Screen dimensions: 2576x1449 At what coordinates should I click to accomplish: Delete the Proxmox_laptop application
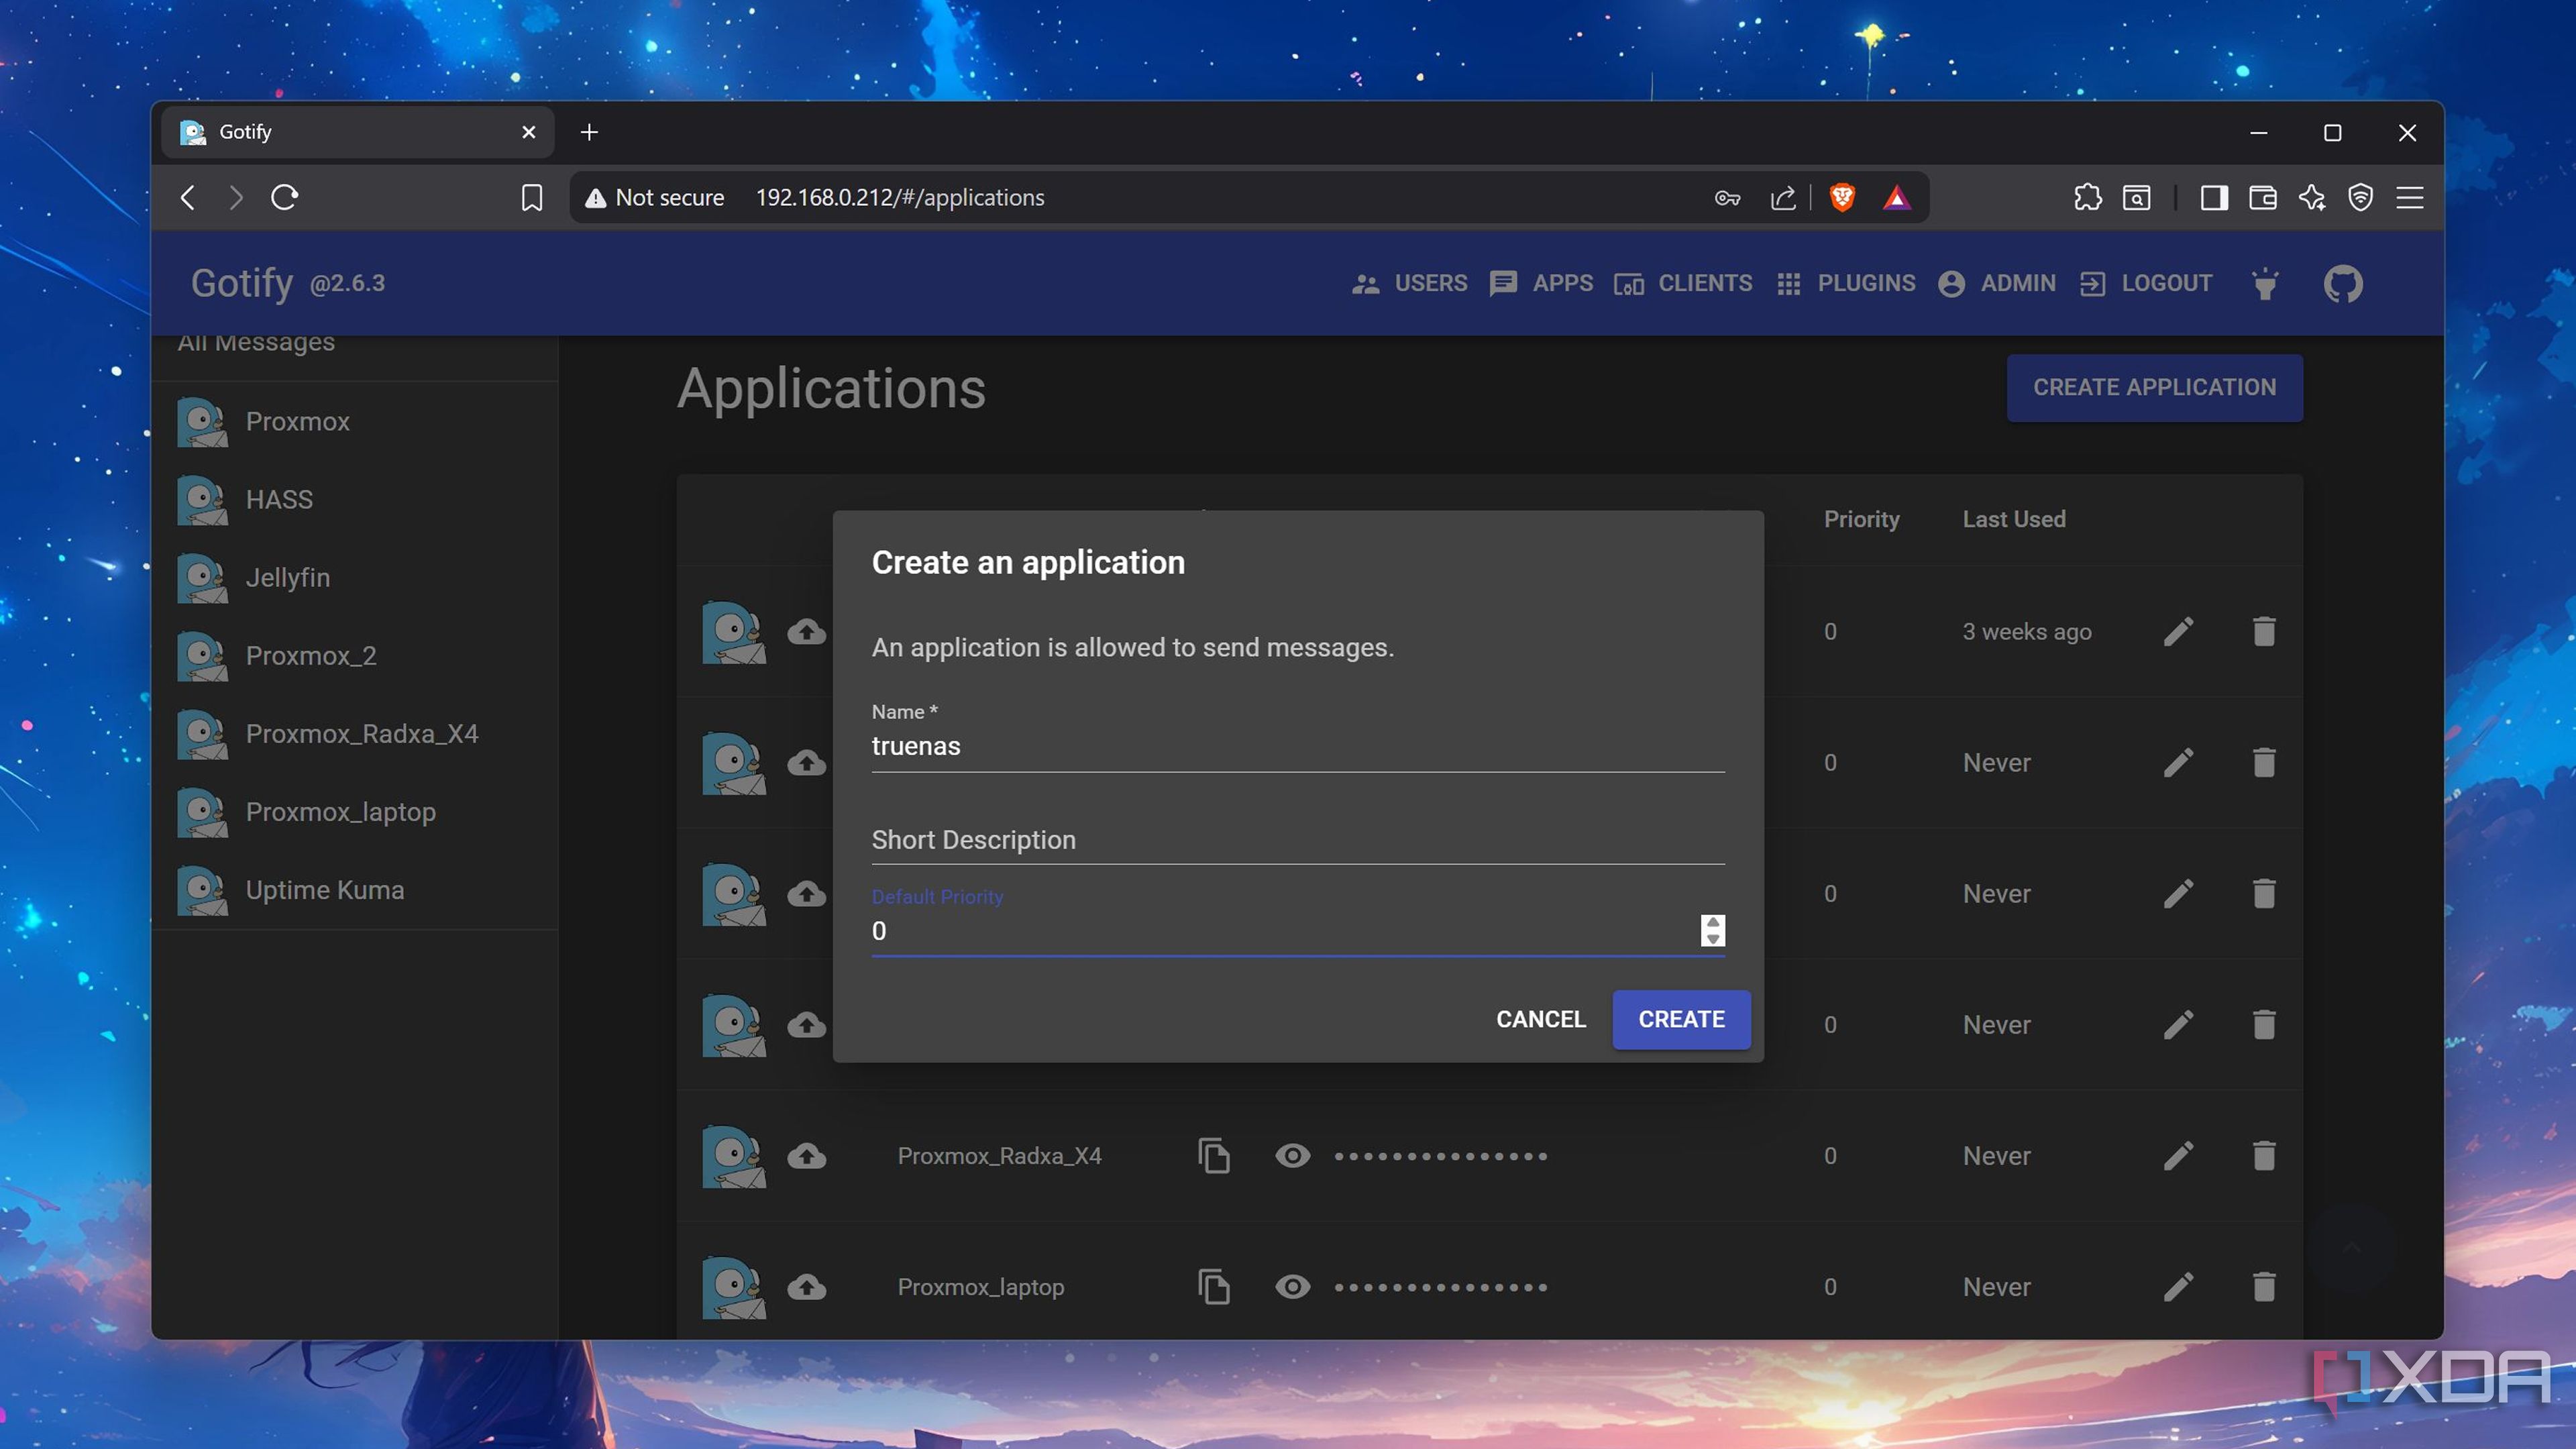[x=2264, y=1287]
